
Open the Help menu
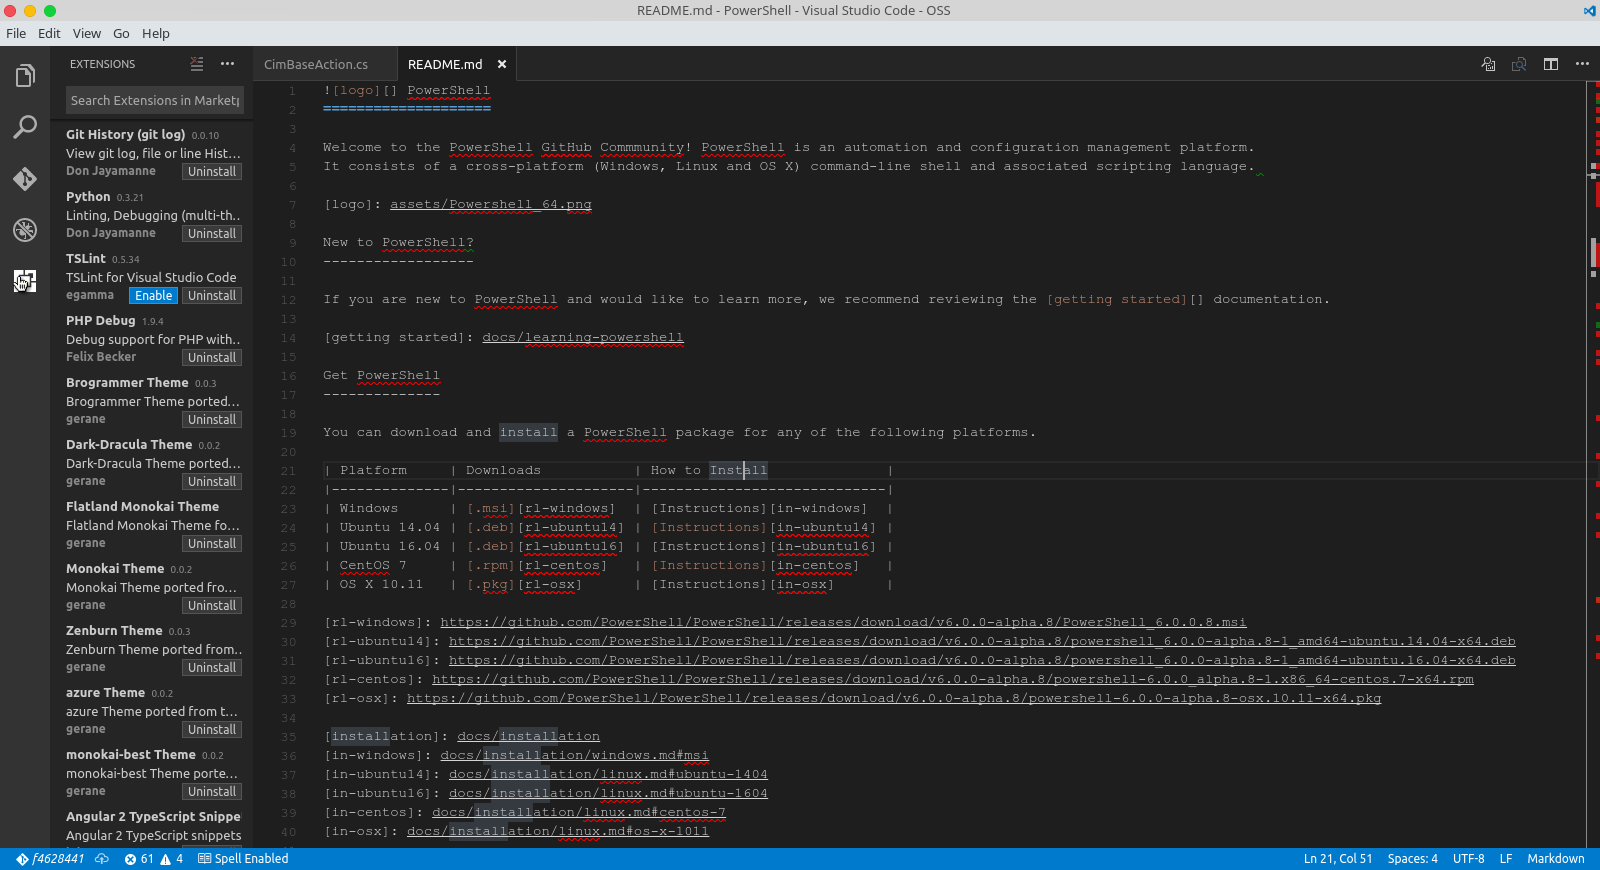156,33
